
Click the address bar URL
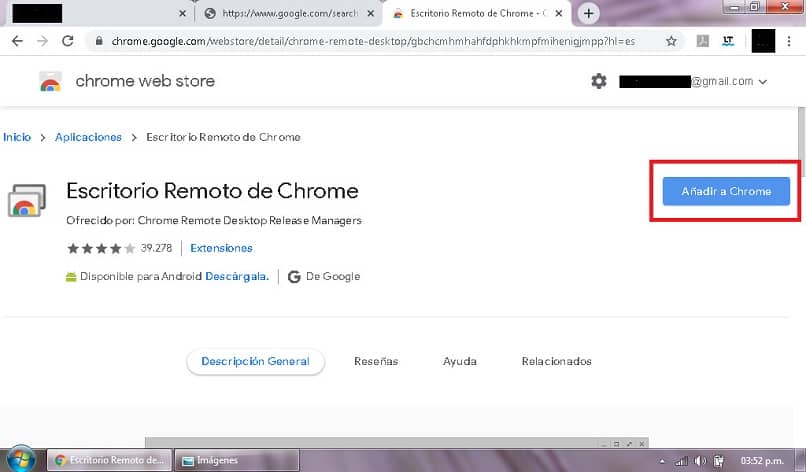coord(373,41)
